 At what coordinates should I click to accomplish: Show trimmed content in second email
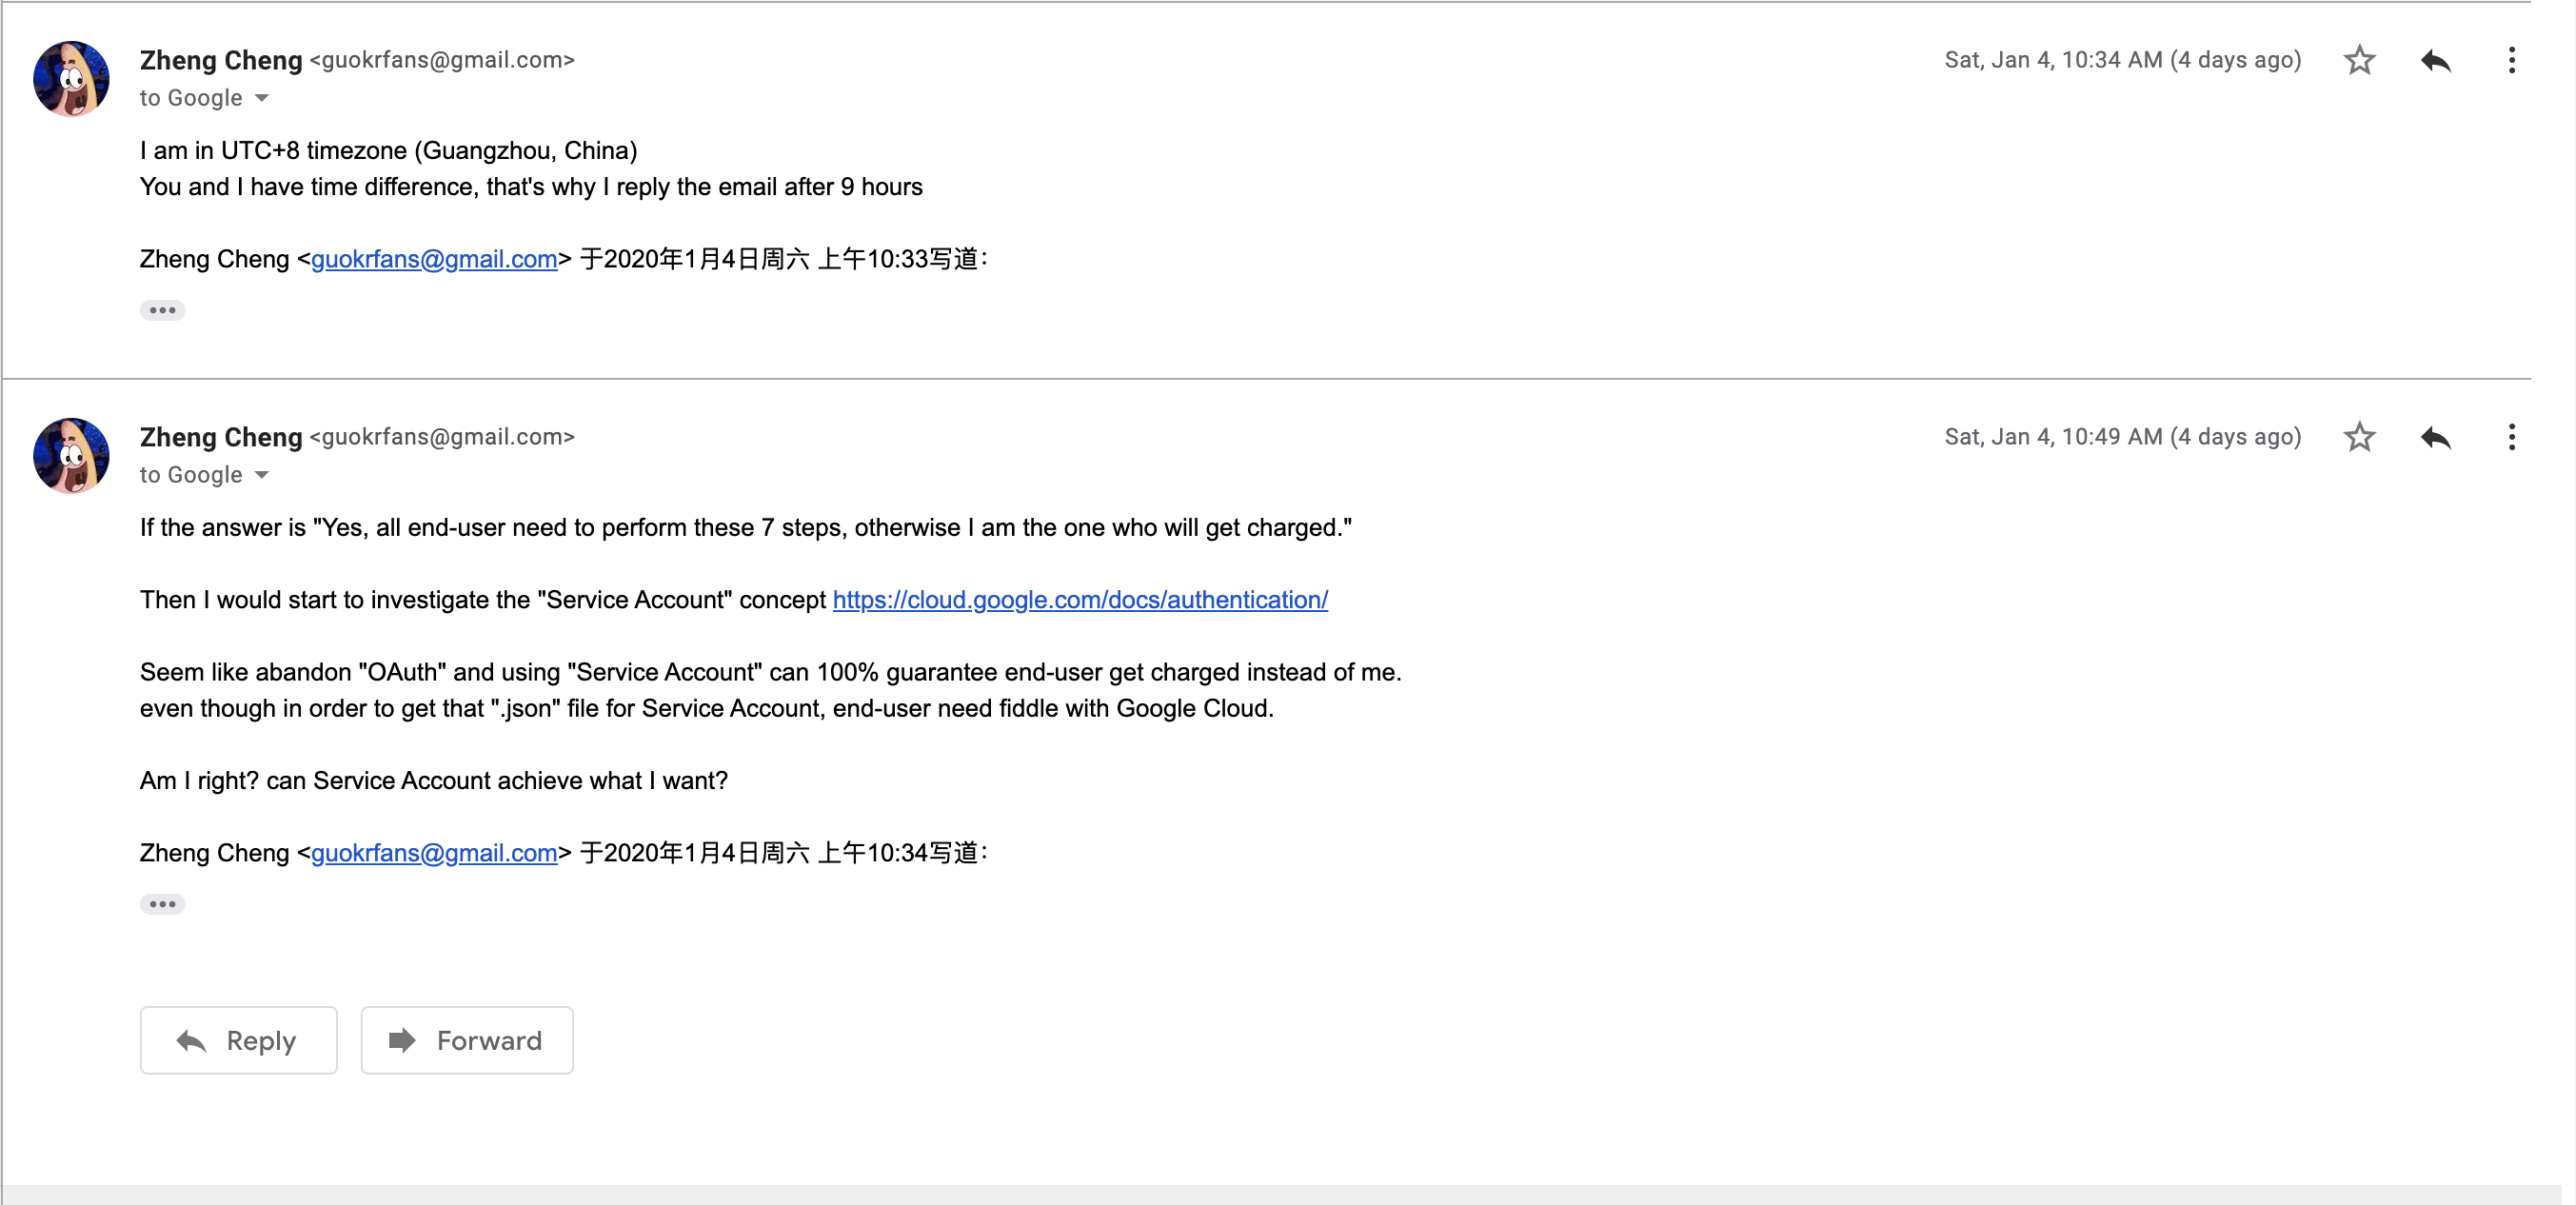click(162, 904)
